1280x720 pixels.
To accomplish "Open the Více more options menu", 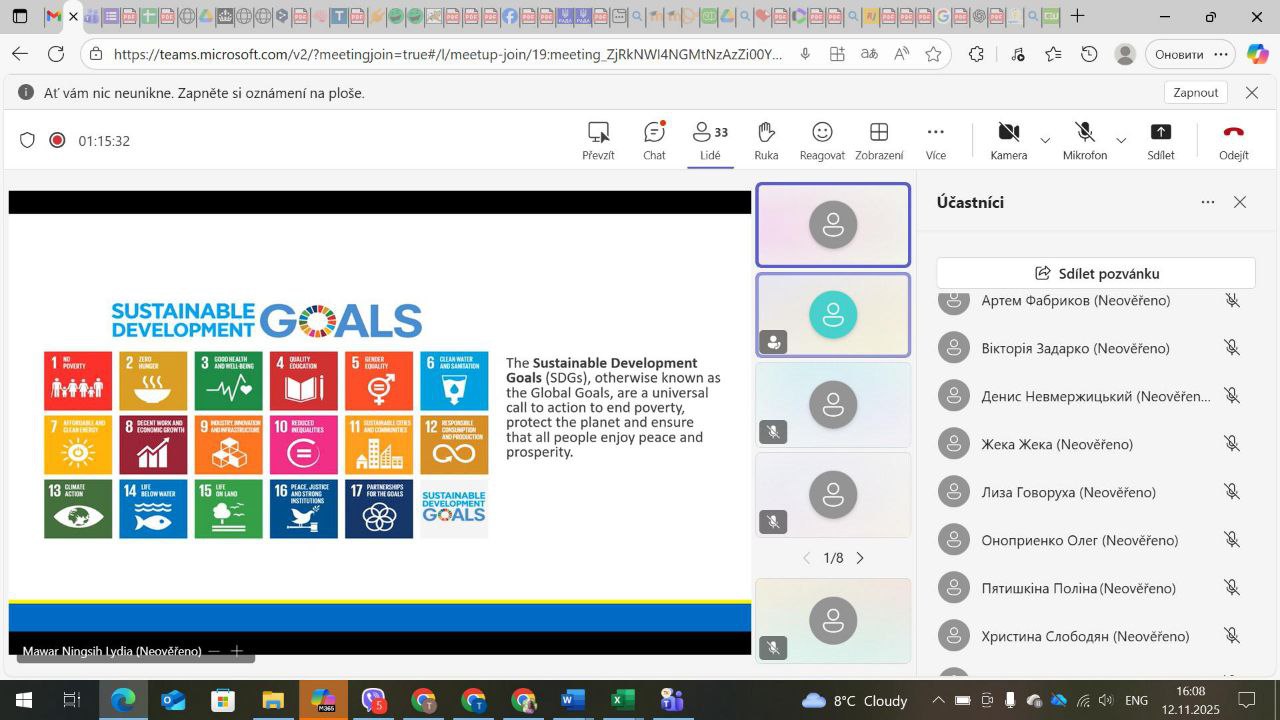I will click(935, 140).
